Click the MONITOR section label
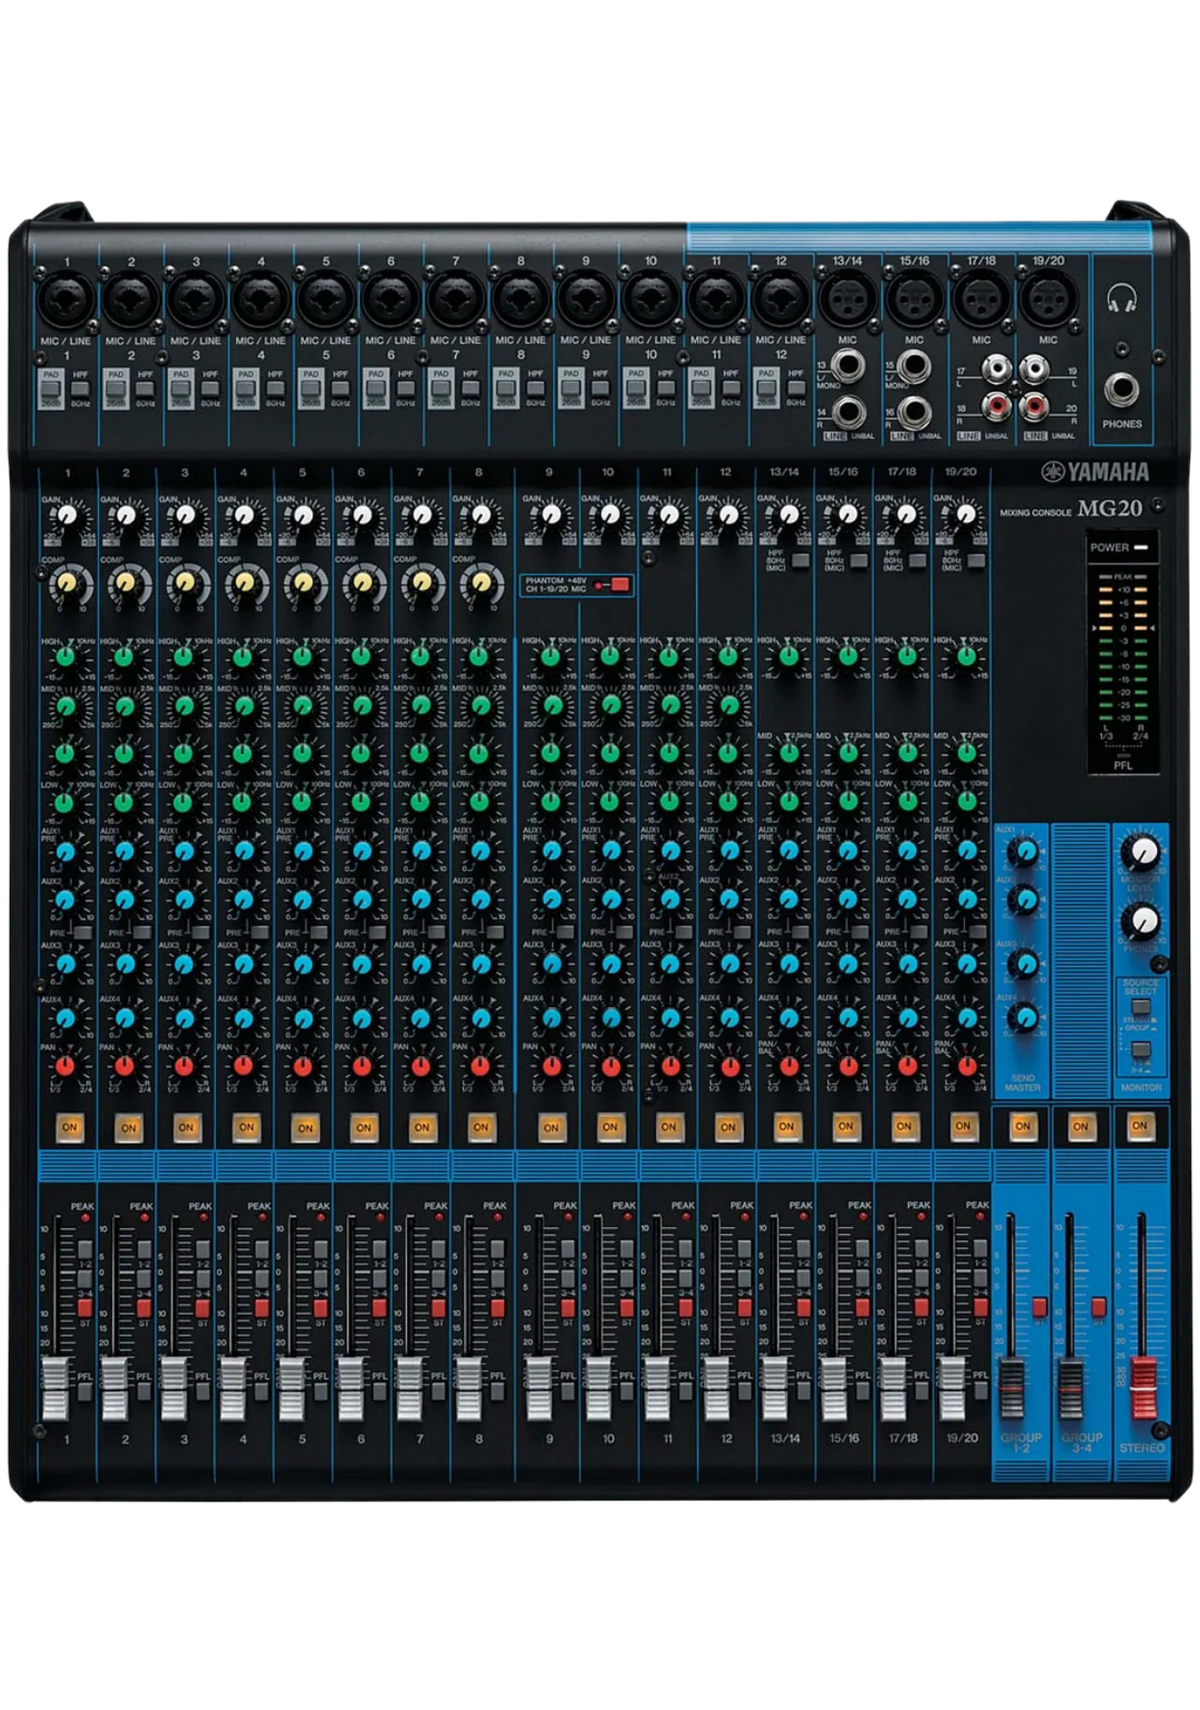The width and height of the screenshot is (1200, 1710). [1141, 1087]
